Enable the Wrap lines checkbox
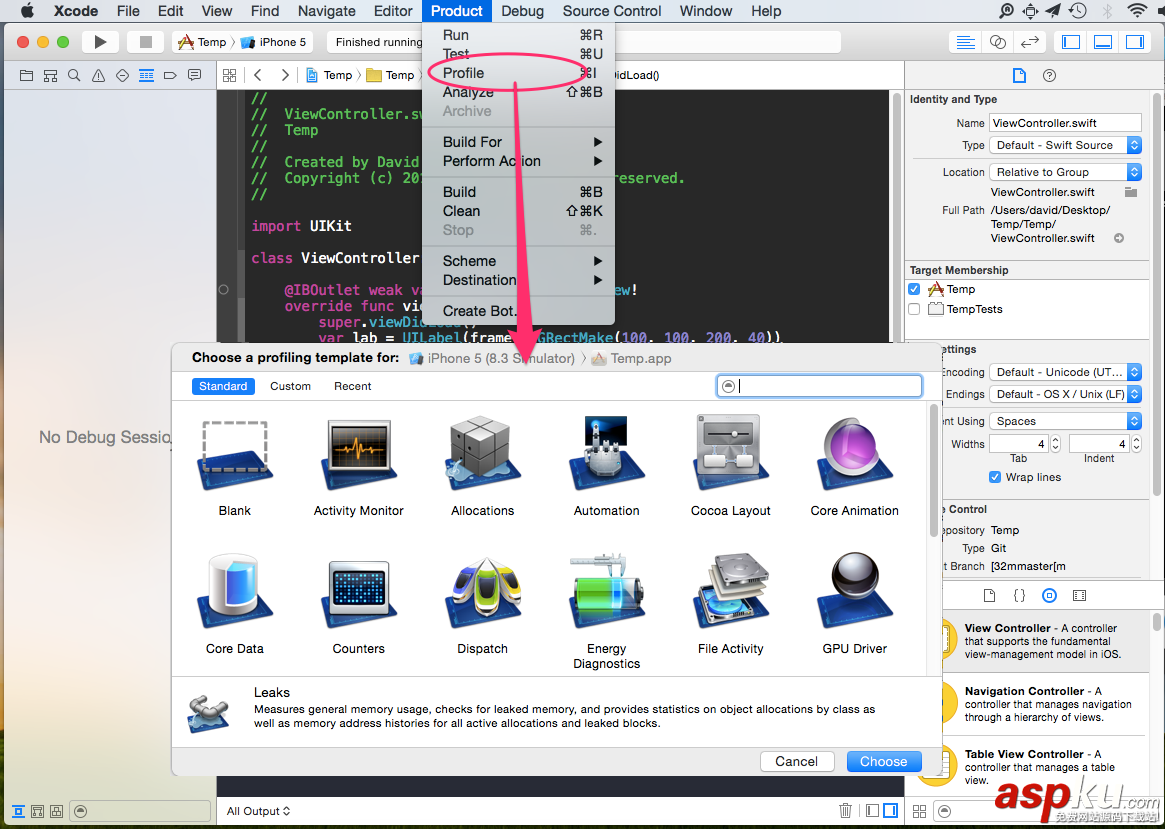 coord(995,477)
